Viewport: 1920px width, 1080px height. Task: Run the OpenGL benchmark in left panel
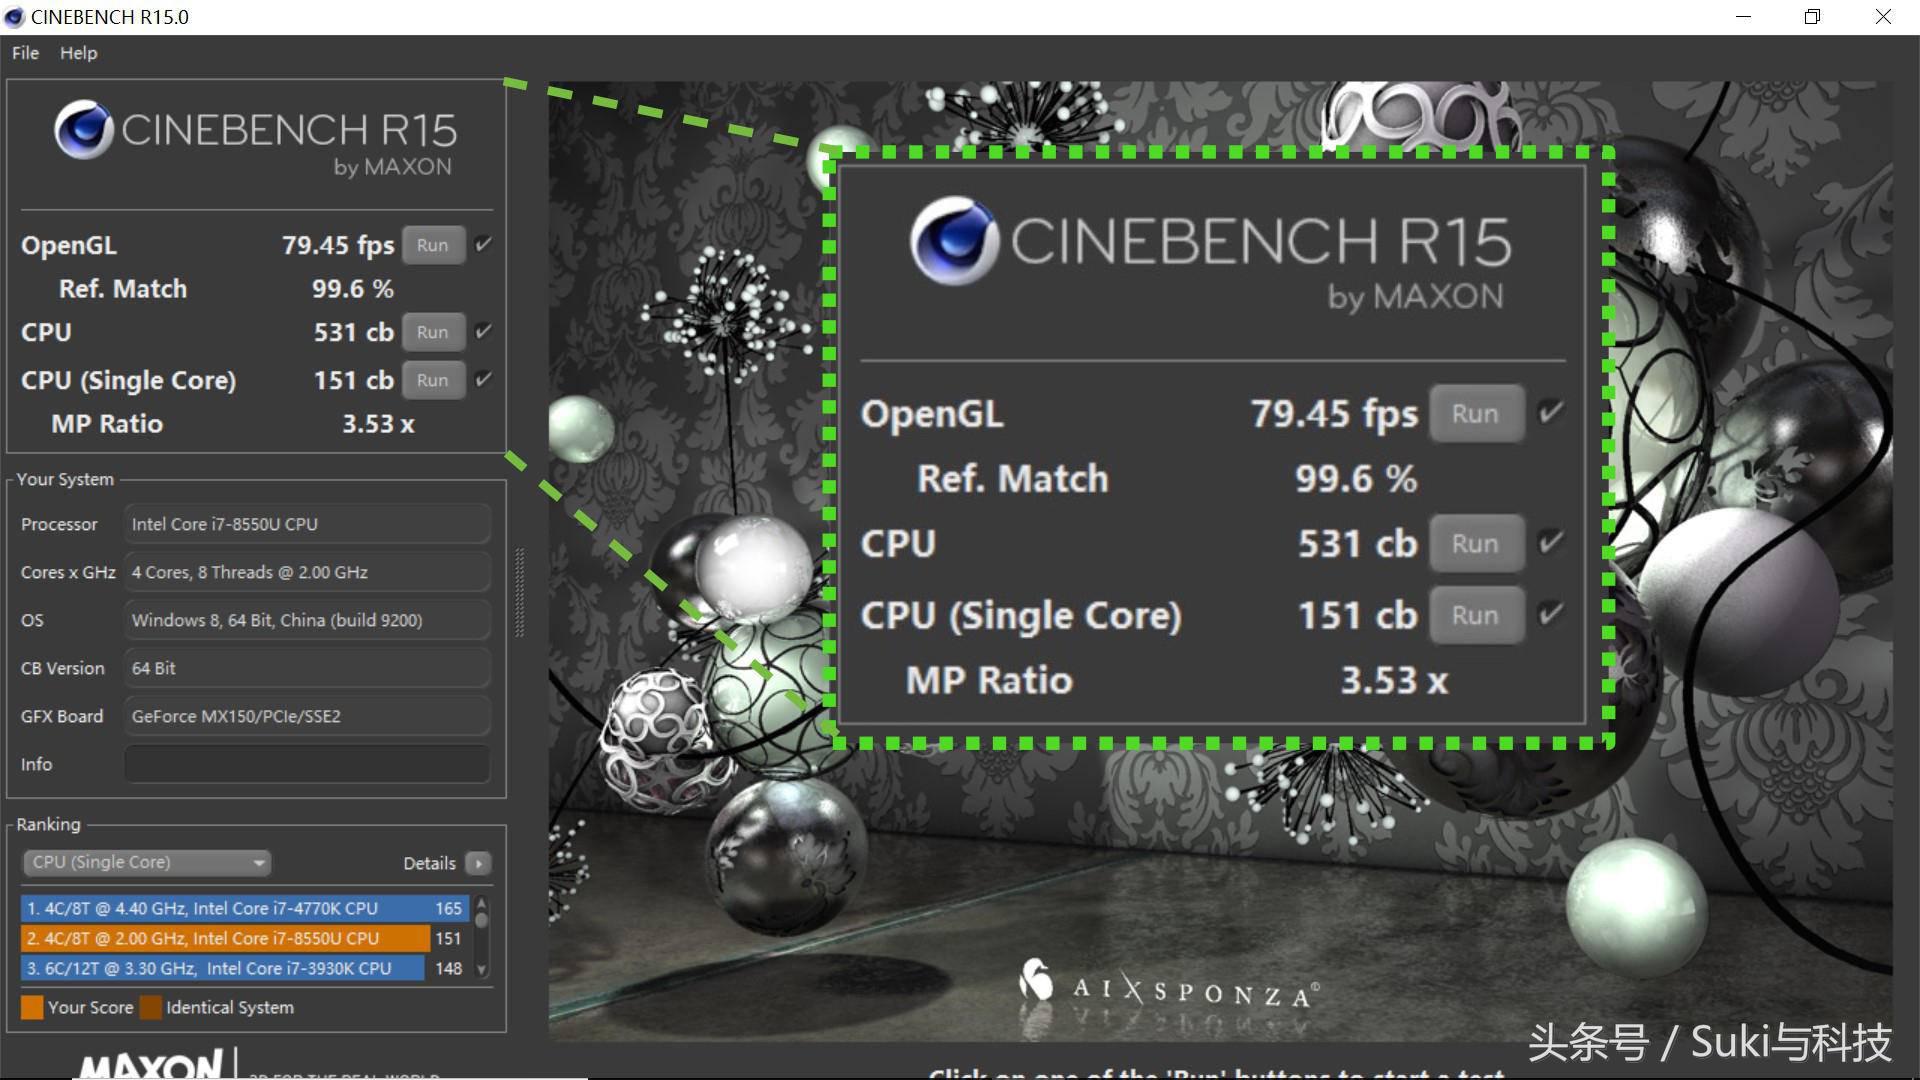(433, 245)
